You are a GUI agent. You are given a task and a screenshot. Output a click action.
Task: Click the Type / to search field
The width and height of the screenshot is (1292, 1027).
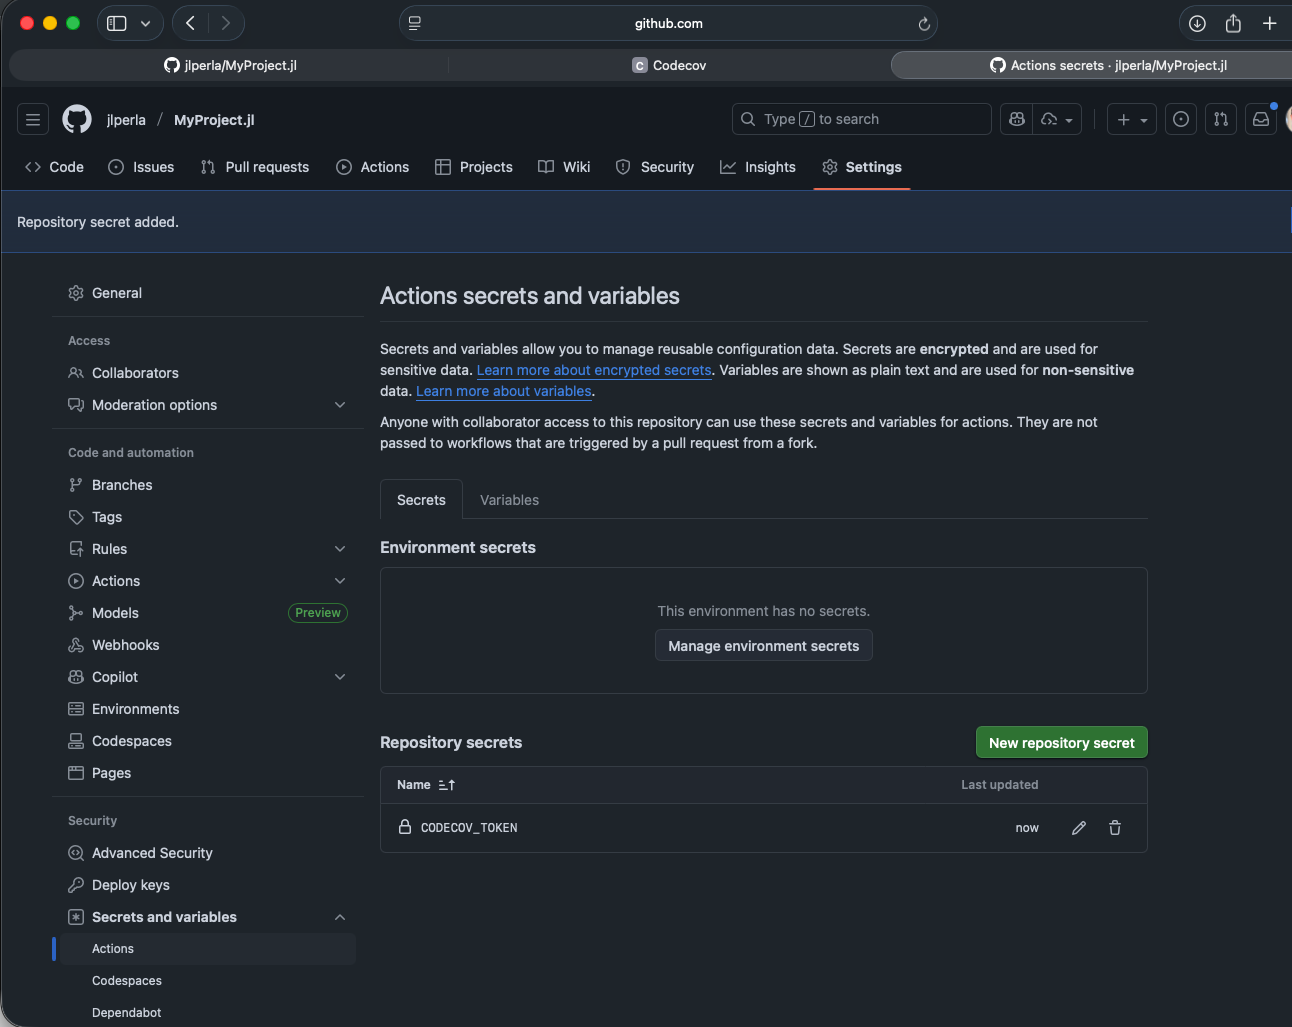tap(861, 120)
